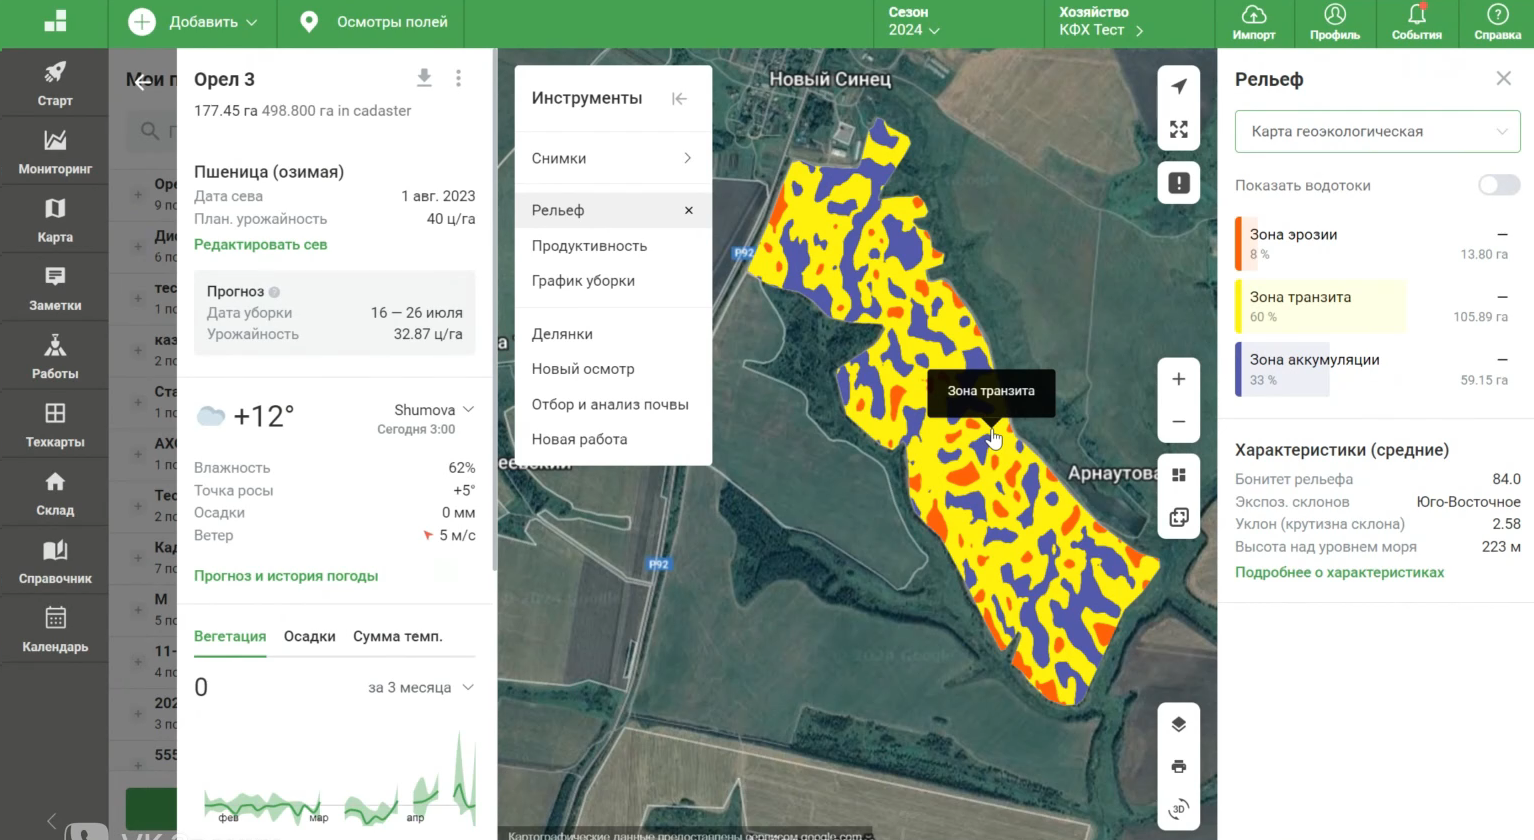This screenshot has height=840, width=1534.
Task: Open the Работы sidebar section
Action: click(x=54, y=356)
